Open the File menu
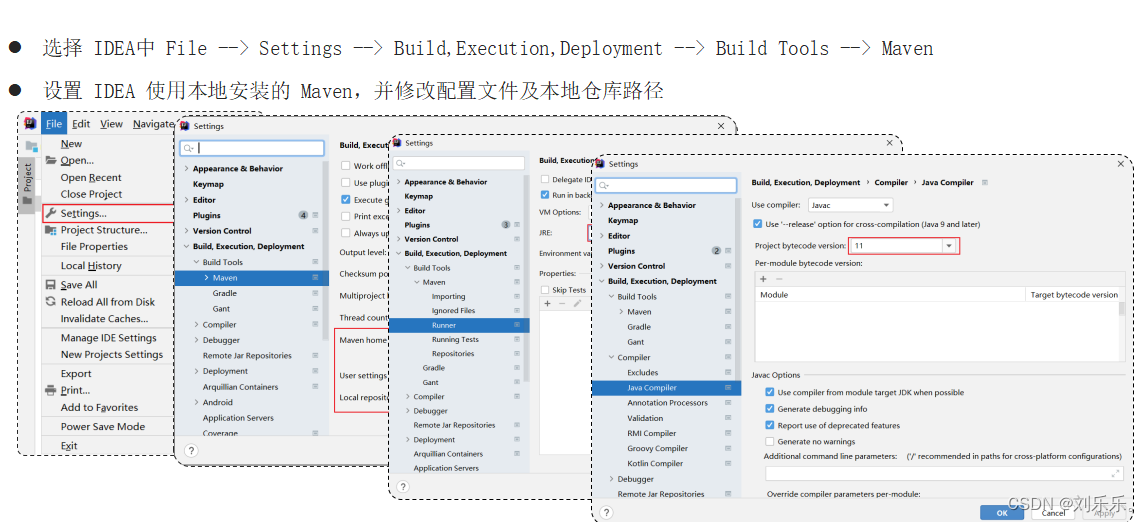The width and height of the screenshot is (1148, 522). coord(53,124)
